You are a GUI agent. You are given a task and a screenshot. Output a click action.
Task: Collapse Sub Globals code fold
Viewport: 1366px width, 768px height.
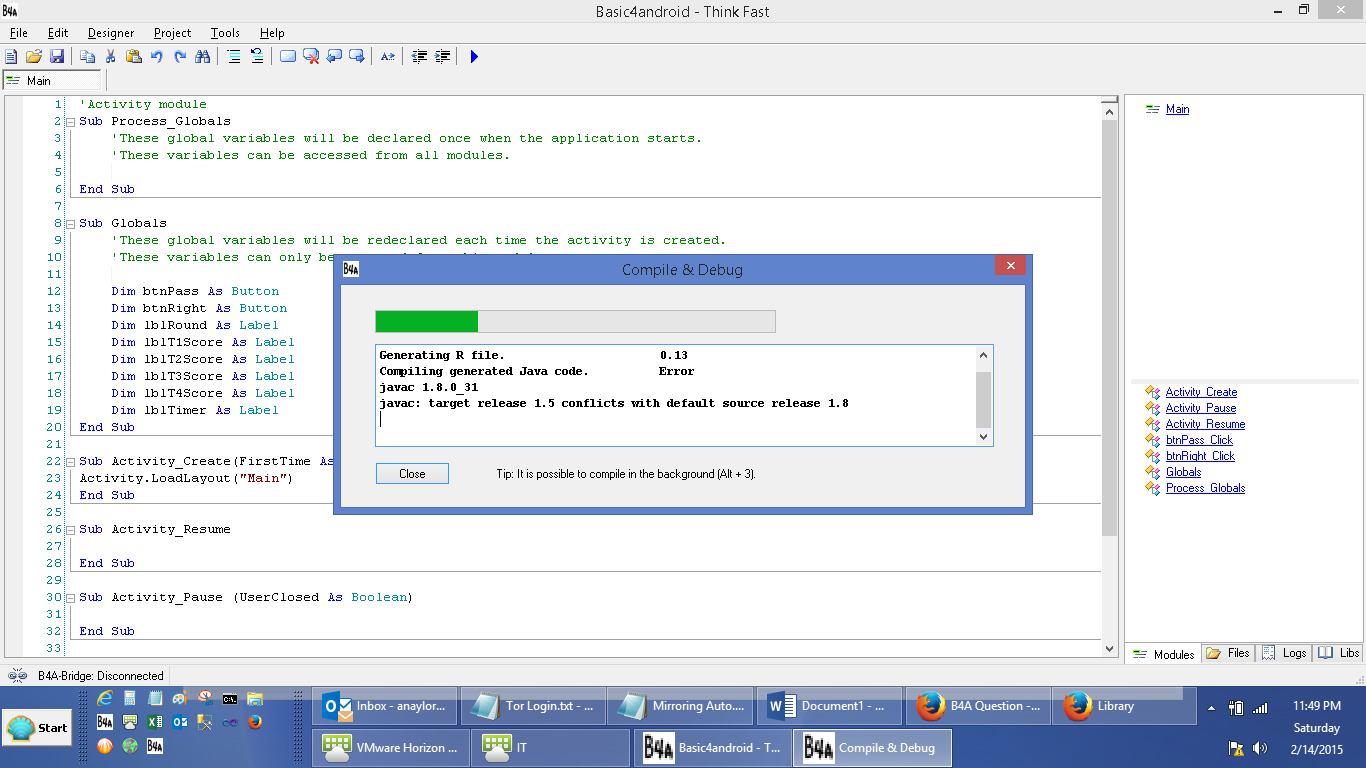pyautogui.click(x=70, y=223)
